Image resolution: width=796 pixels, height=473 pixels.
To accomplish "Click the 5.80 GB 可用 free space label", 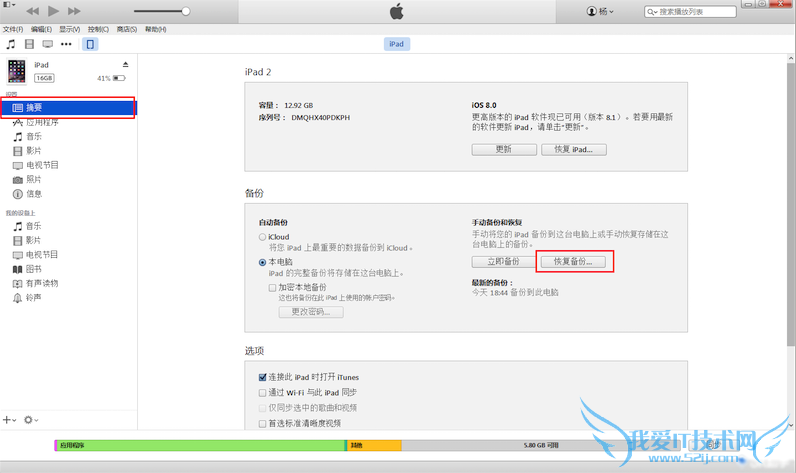I will coord(541,445).
